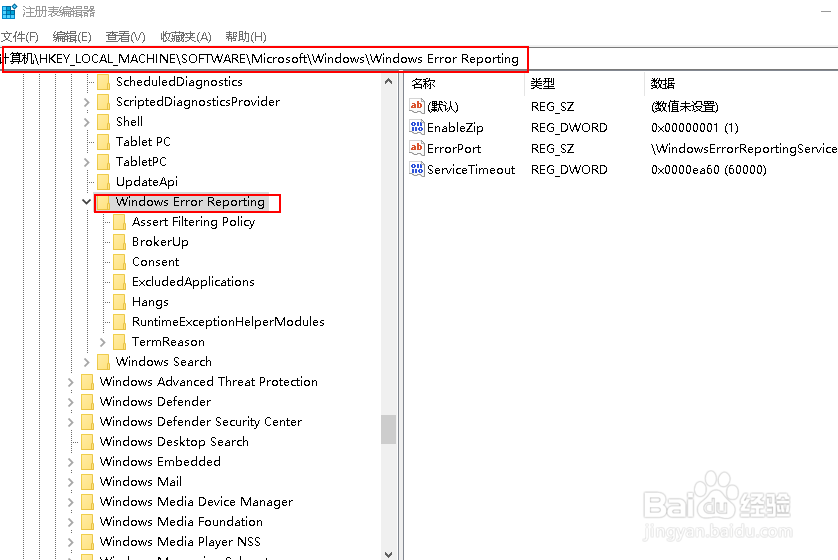
Task: Click the 0x00000001 (1) data cell
Action: click(x=695, y=128)
